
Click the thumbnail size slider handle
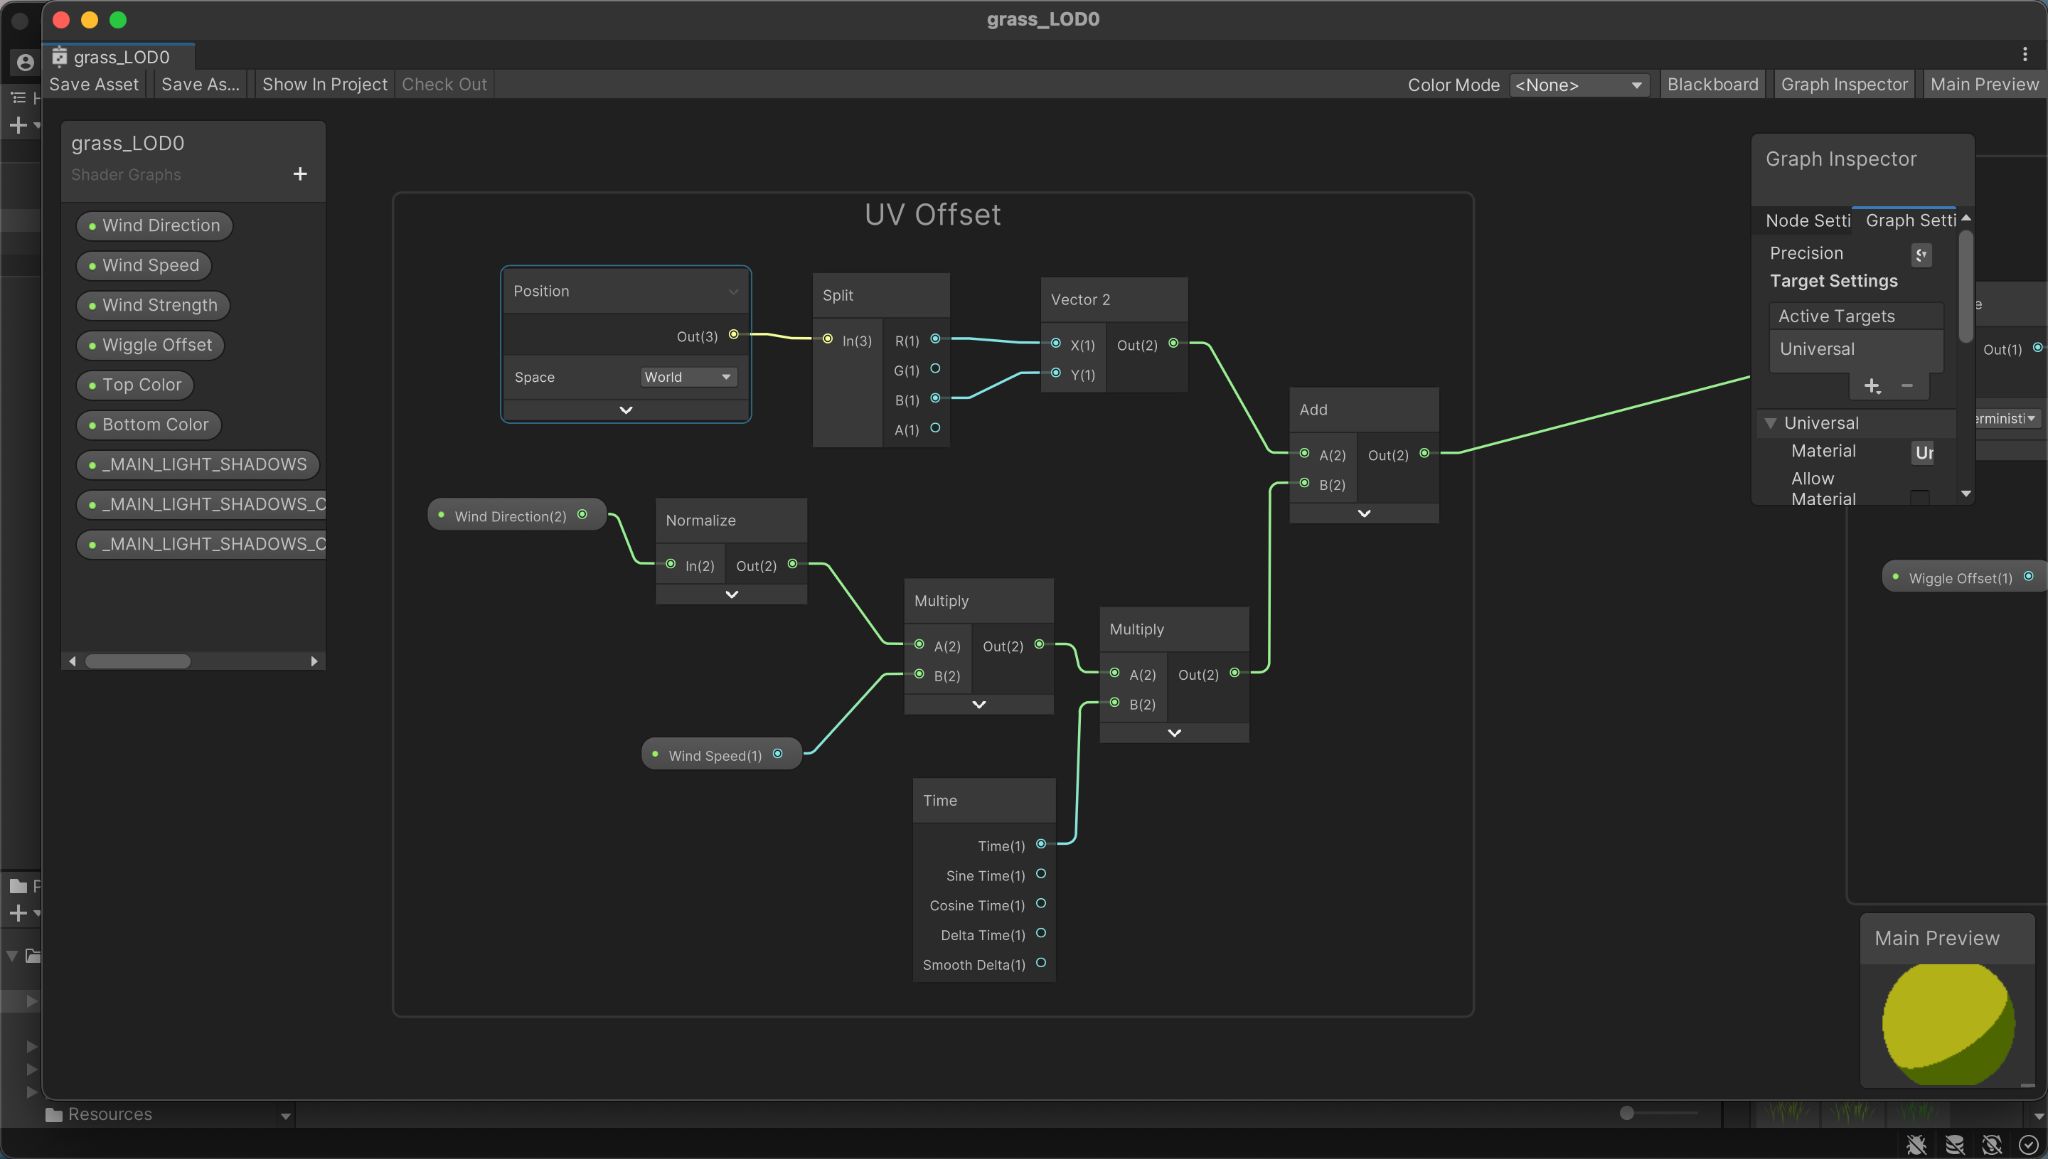click(1627, 1113)
